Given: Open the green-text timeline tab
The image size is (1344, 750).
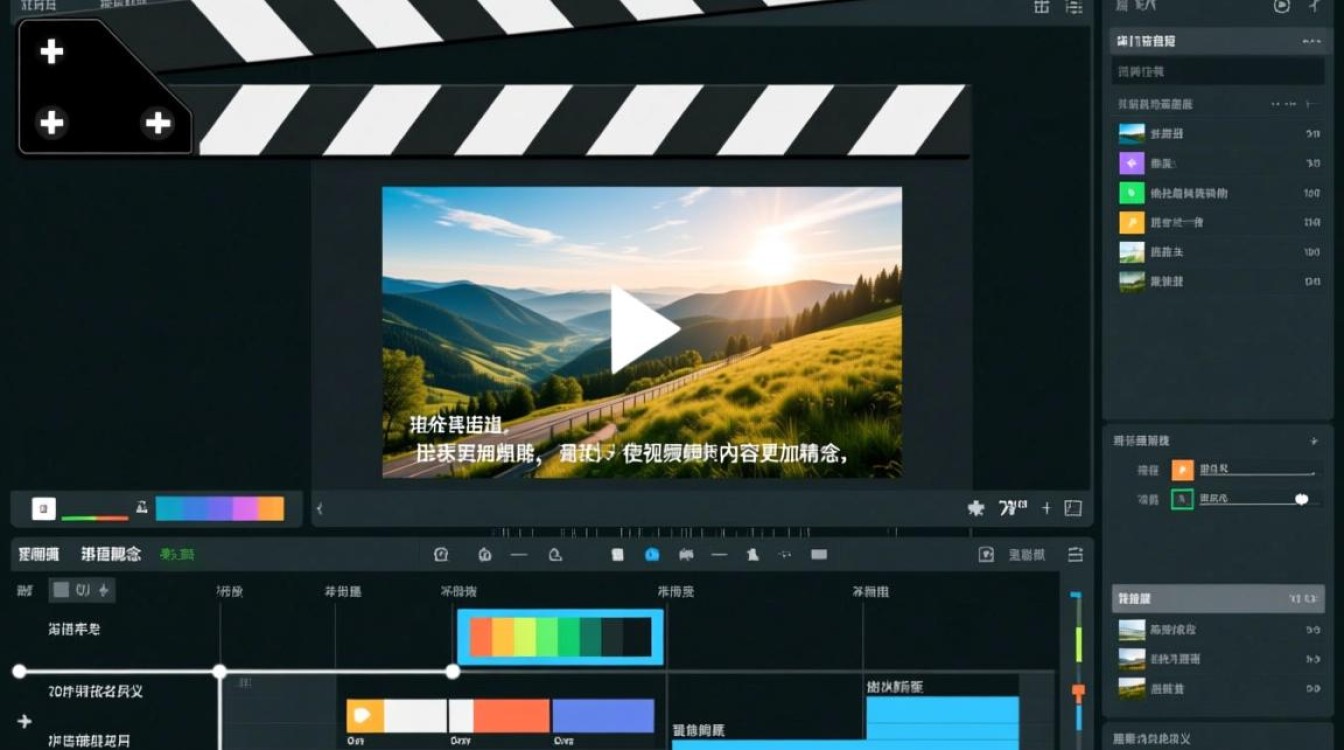Looking at the screenshot, I should coord(177,554).
